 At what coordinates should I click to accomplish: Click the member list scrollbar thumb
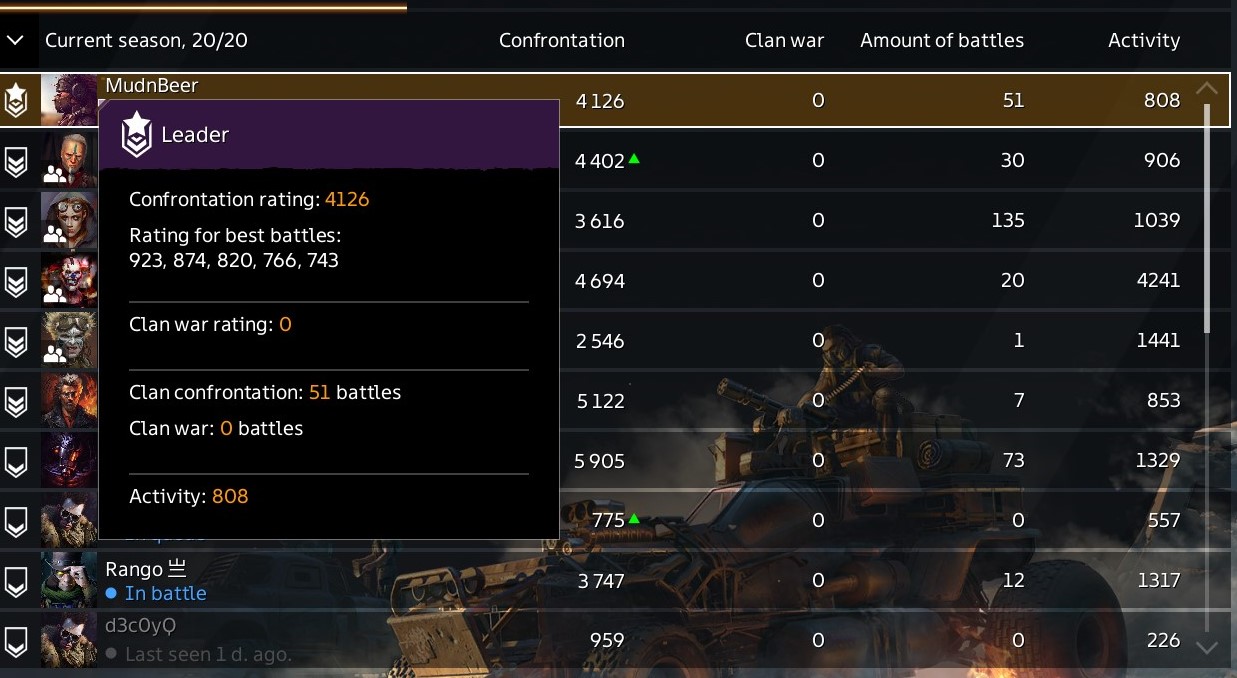pos(1207,215)
